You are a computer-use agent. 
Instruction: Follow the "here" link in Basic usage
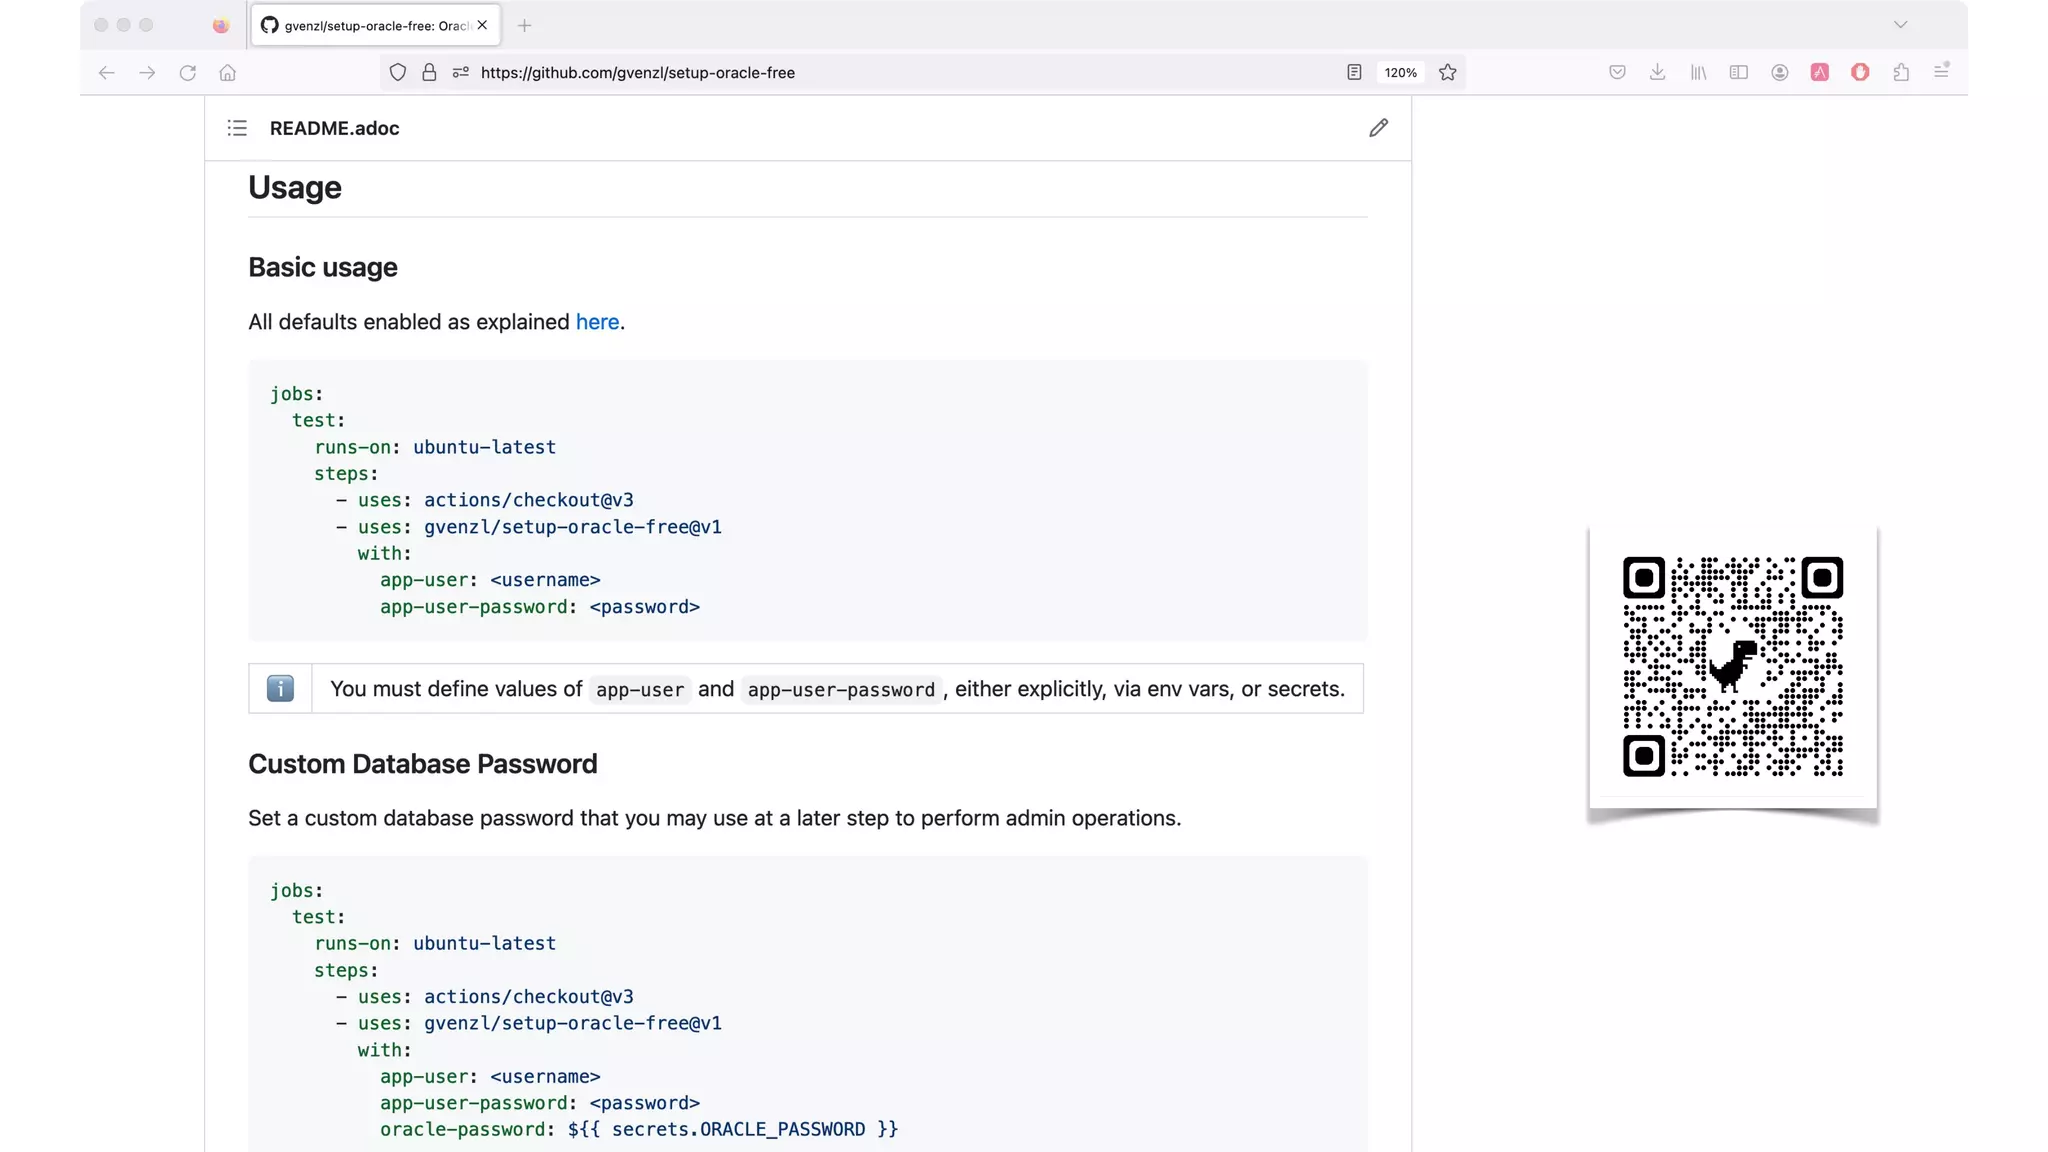tap(597, 322)
